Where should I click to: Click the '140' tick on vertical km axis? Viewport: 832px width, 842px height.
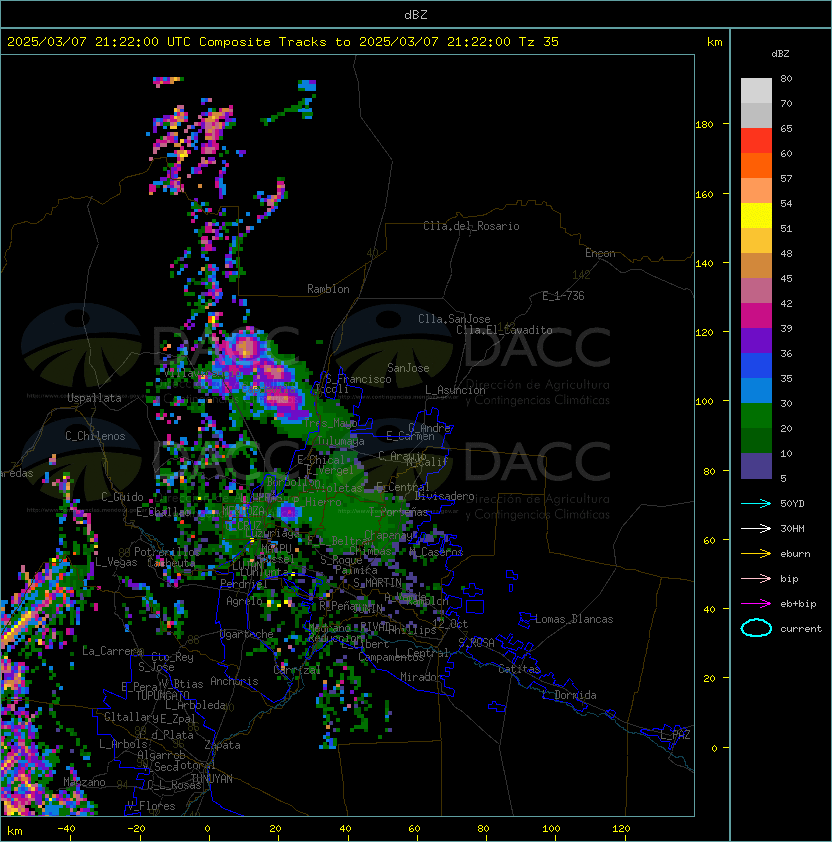point(704,264)
